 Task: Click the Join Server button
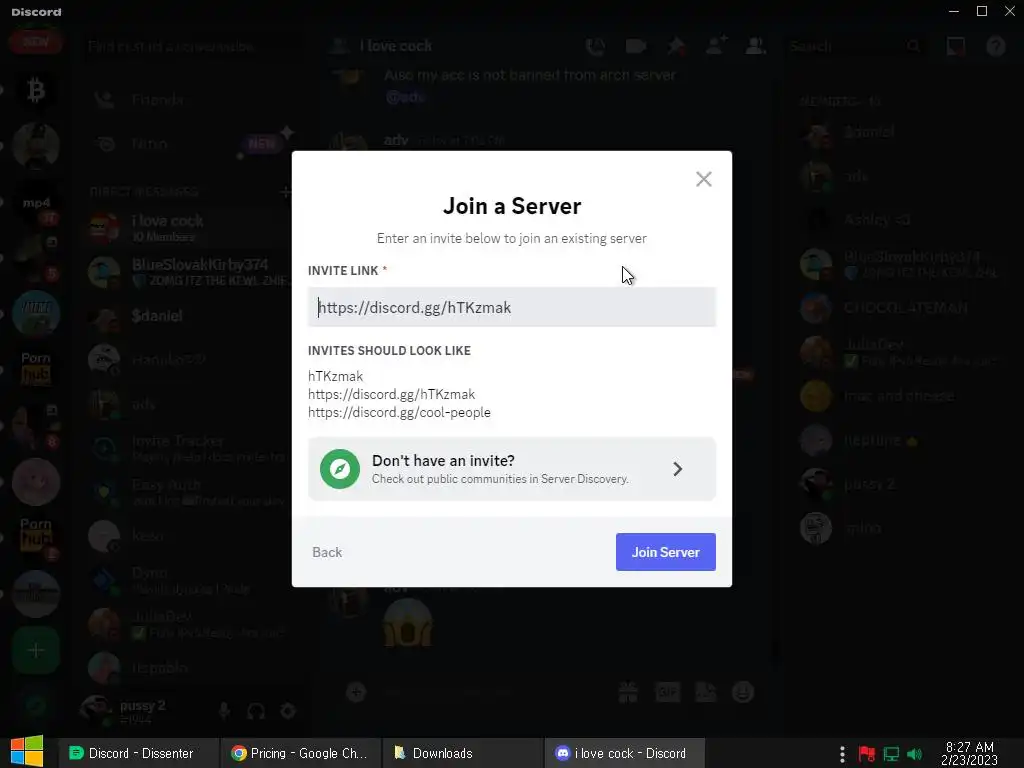point(665,552)
